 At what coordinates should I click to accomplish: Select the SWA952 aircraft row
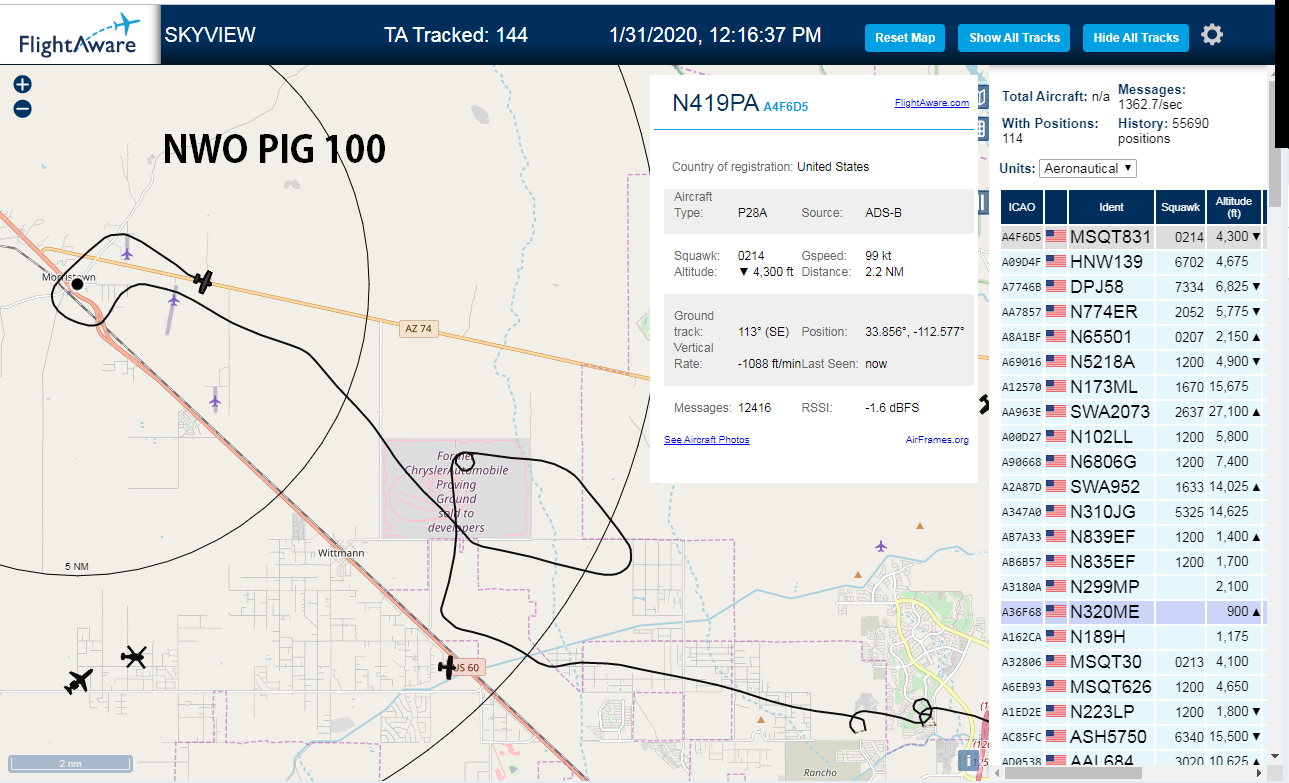tap(1134, 487)
